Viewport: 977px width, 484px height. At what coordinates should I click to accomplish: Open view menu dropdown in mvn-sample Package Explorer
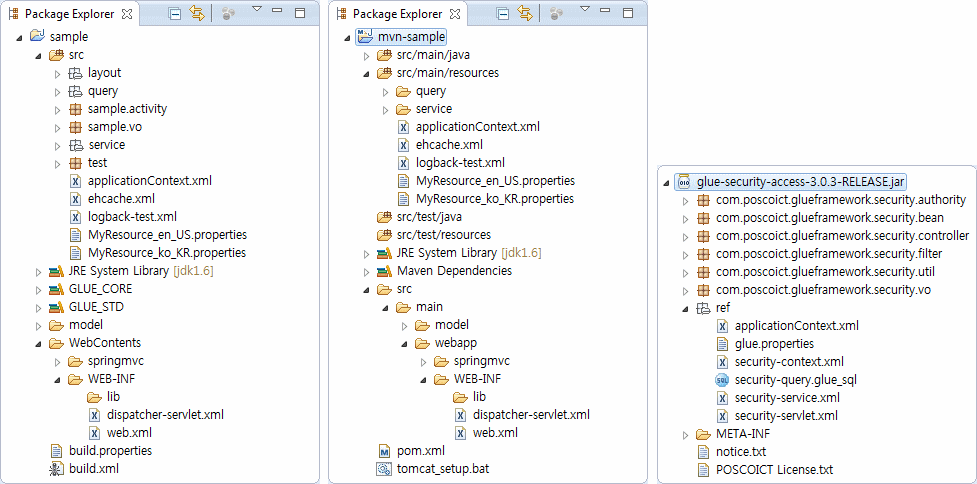click(584, 12)
